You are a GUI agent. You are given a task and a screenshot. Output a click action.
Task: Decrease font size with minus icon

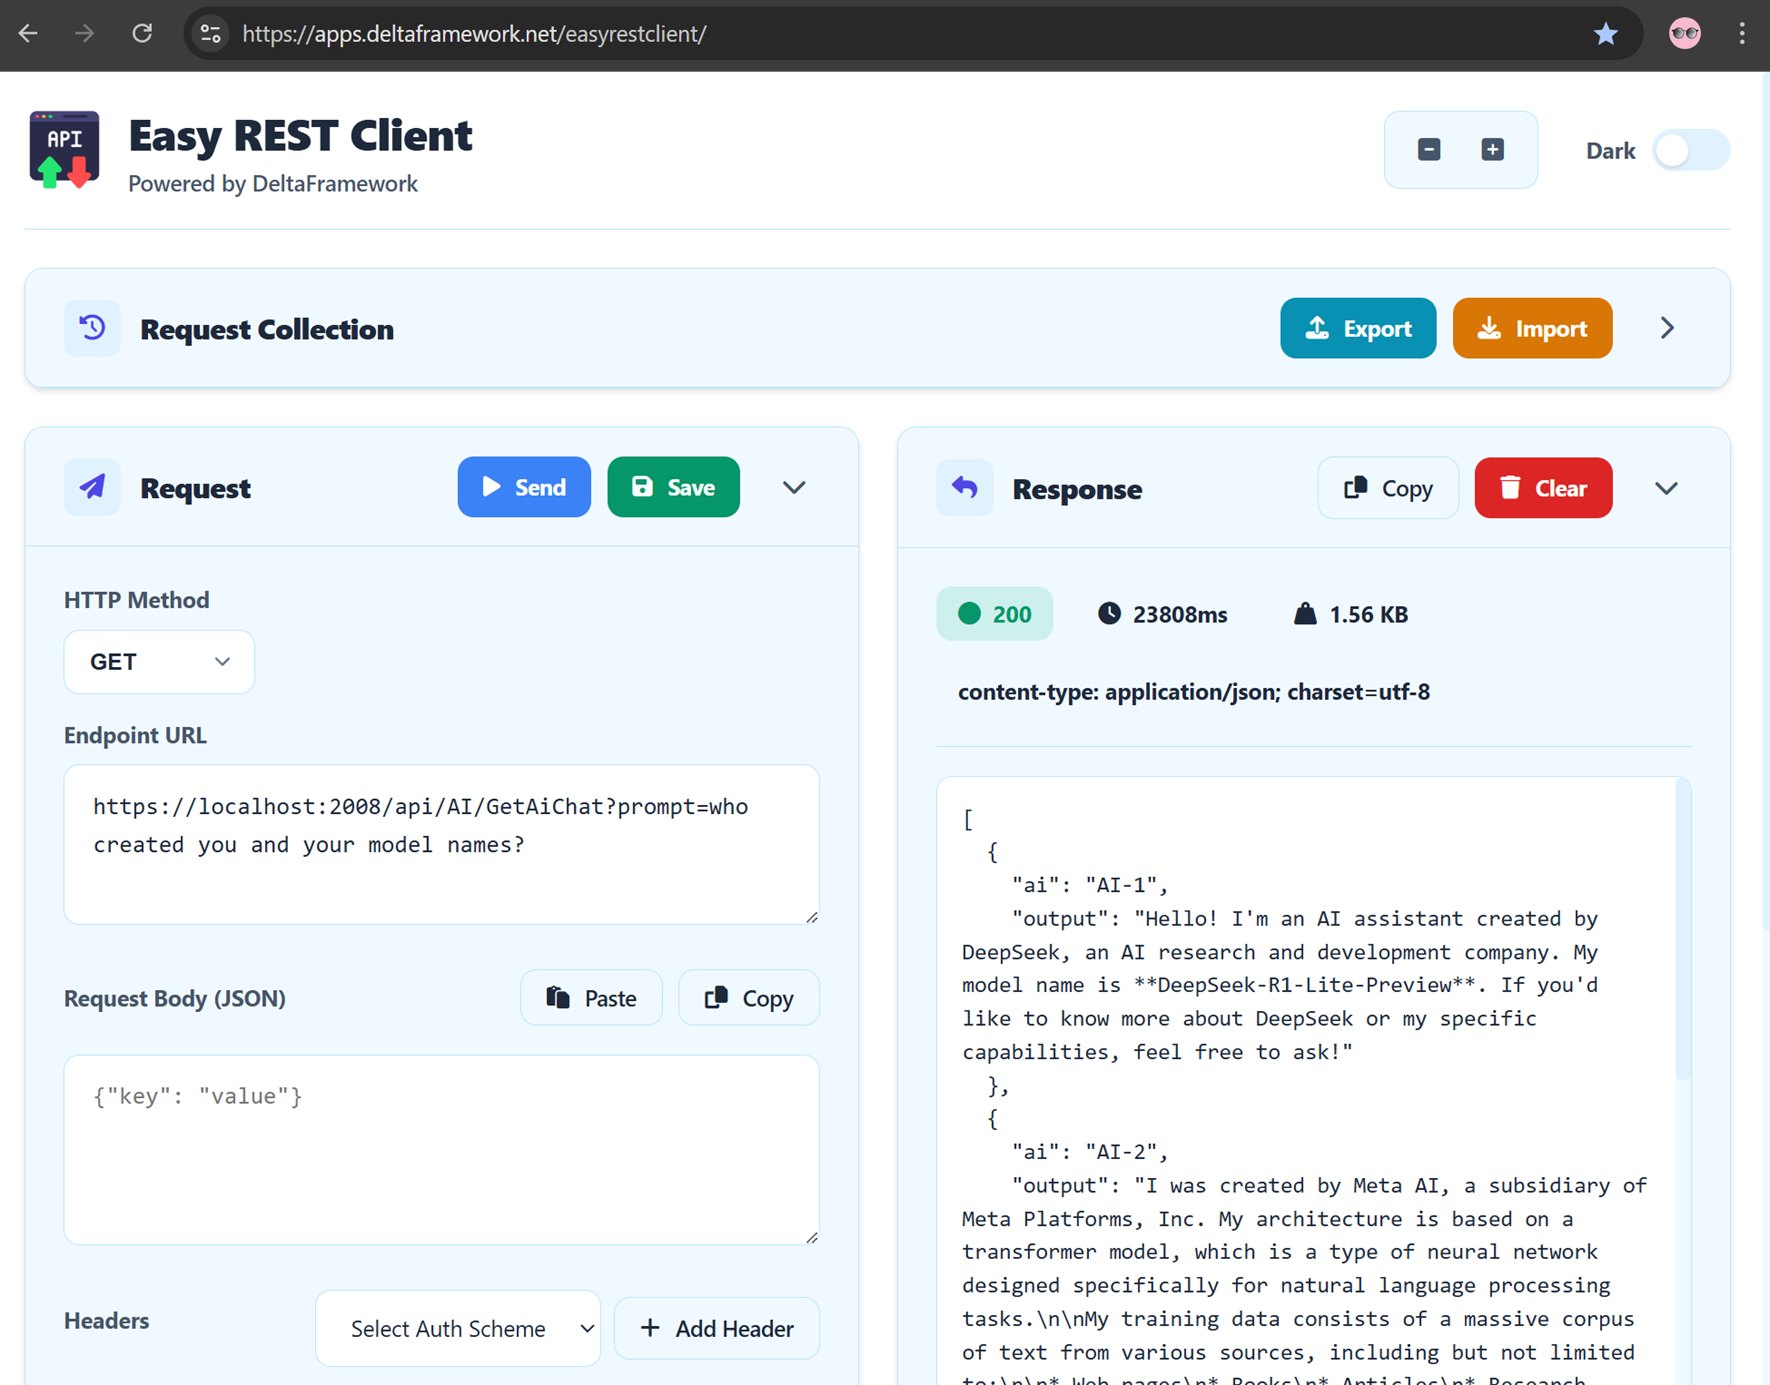(x=1429, y=150)
